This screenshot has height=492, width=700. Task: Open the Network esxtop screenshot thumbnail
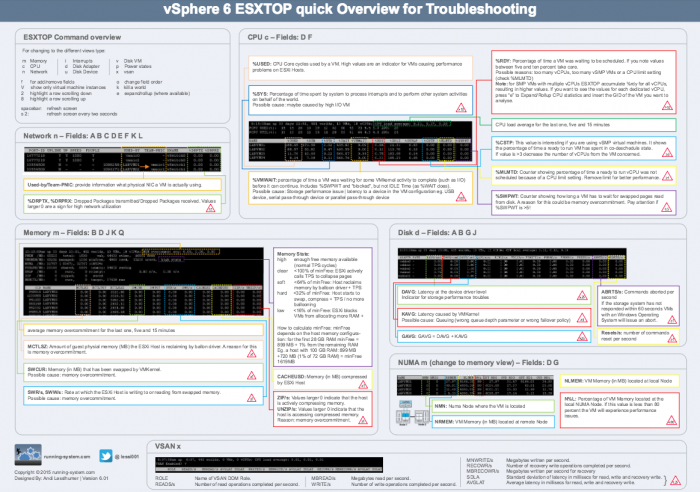[122, 159]
